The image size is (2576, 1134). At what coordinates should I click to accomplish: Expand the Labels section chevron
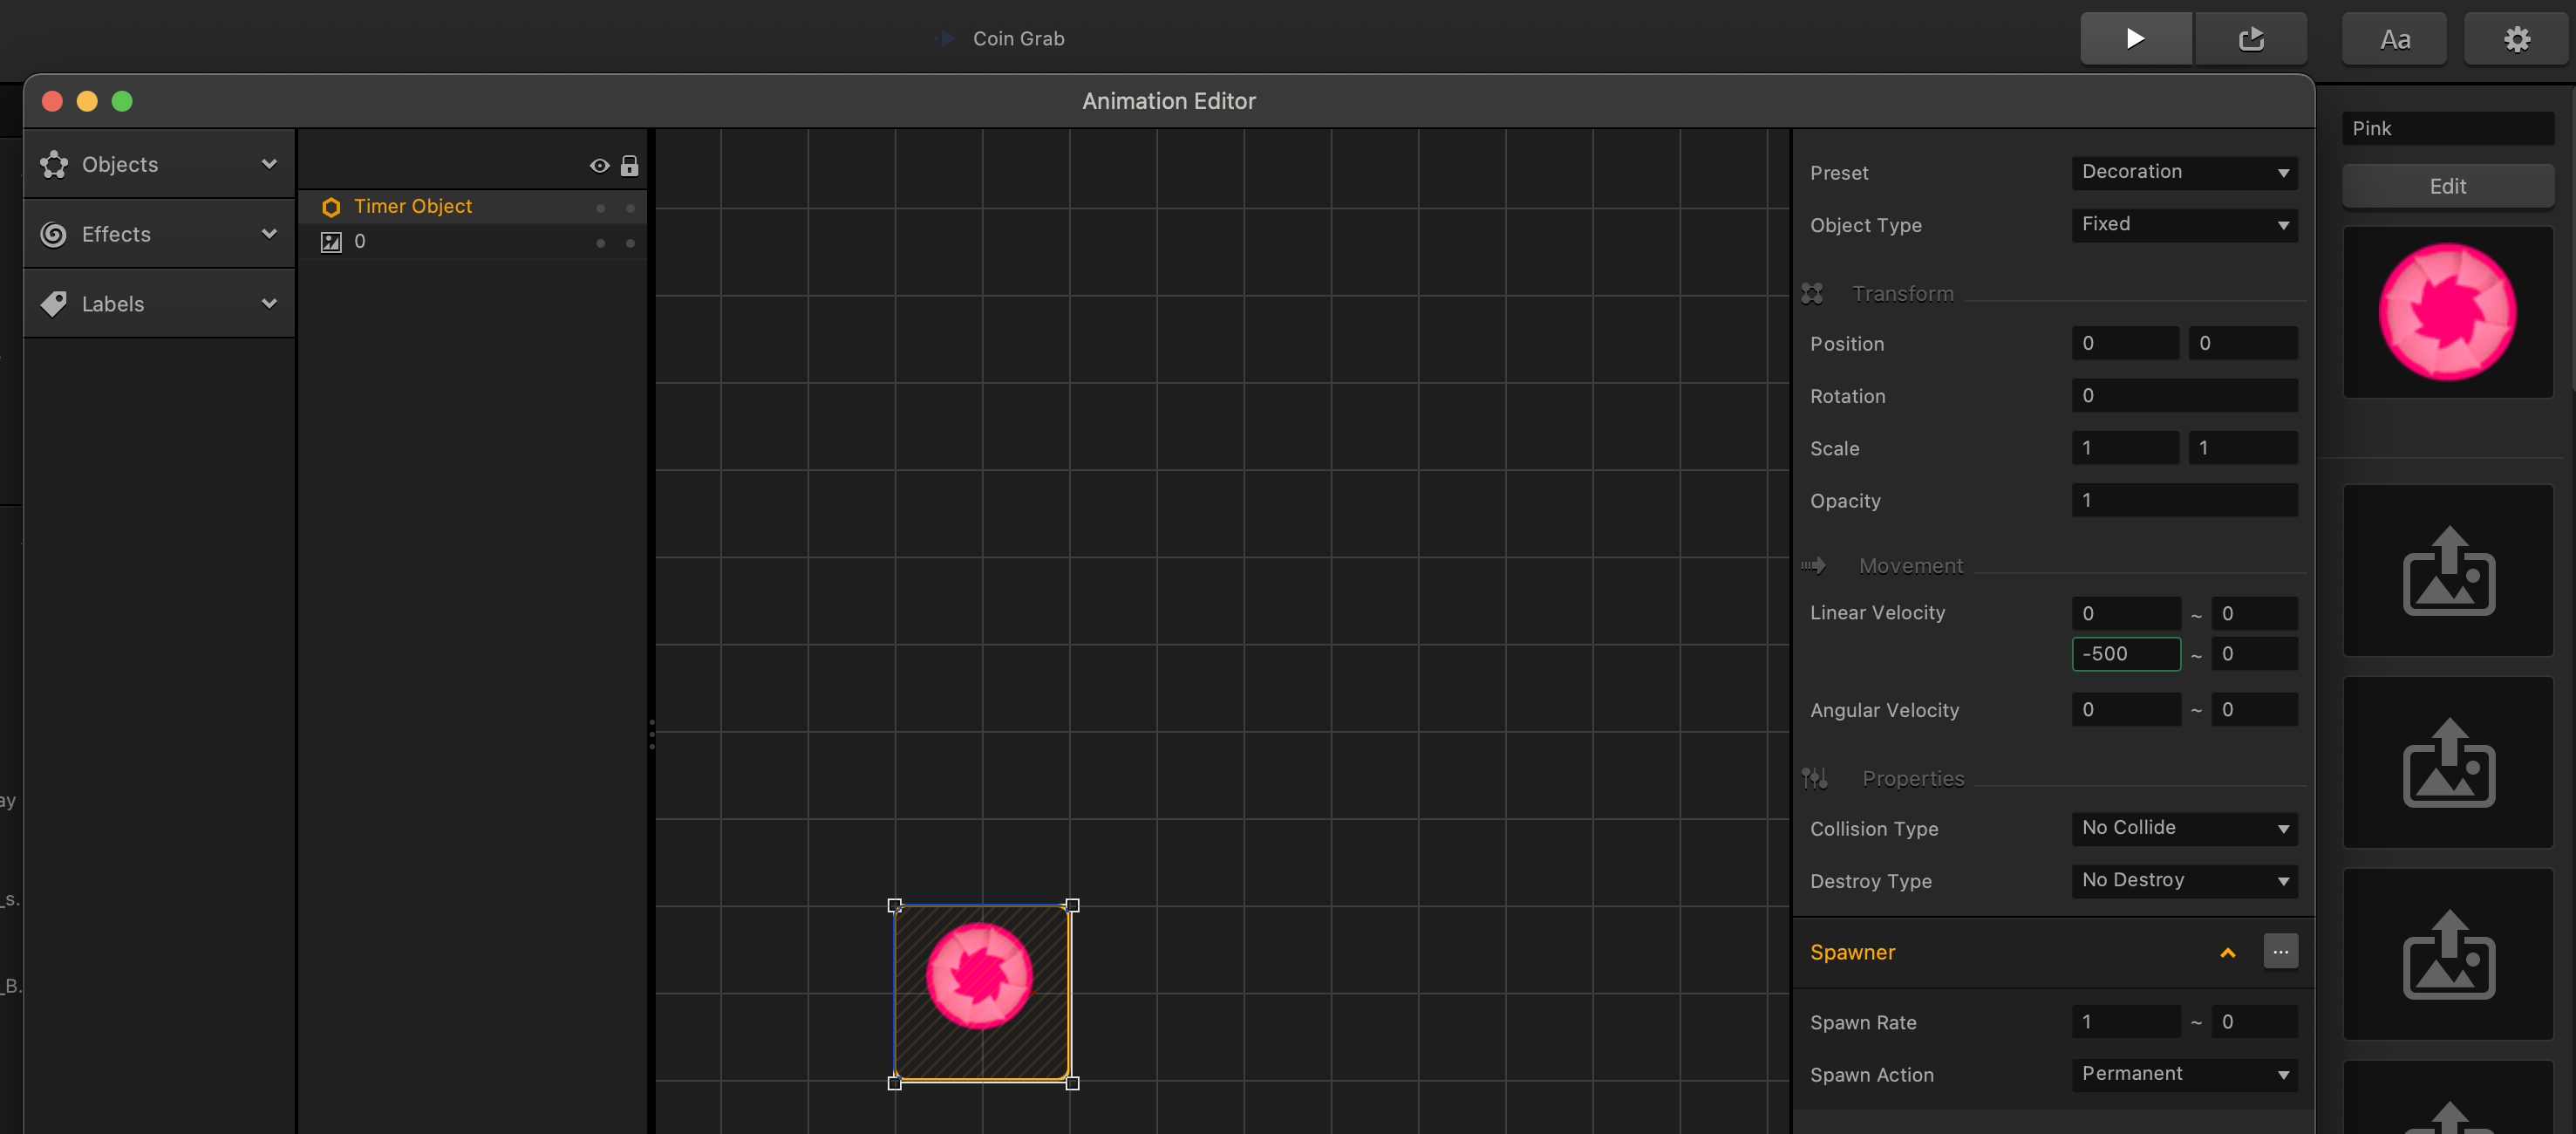pyautogui.click(x=269, y=304)
